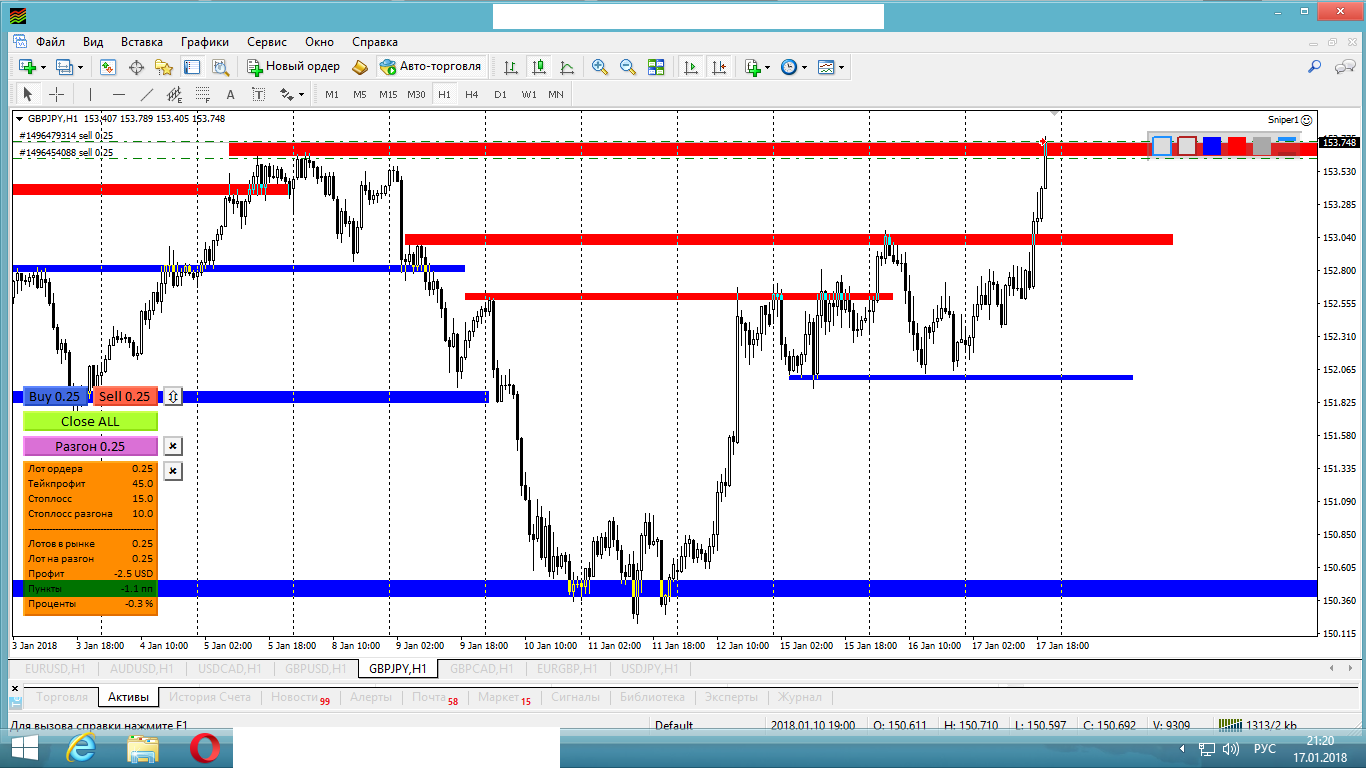
Task: Expand the arrows objects dropdown
Action: point(293,95)
